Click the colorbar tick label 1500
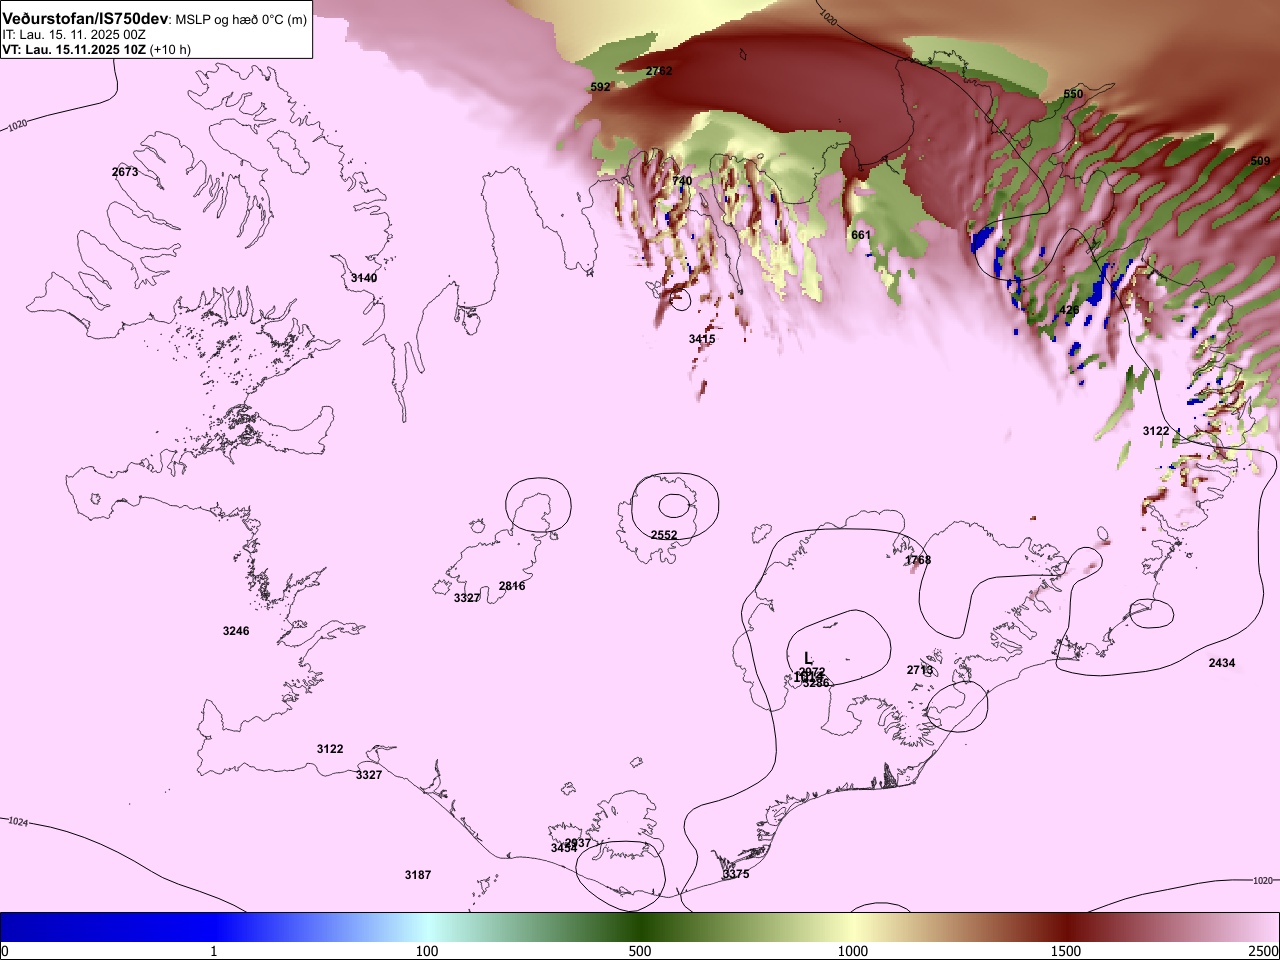The image size is (1280, 960). (x=1066, y=951)
